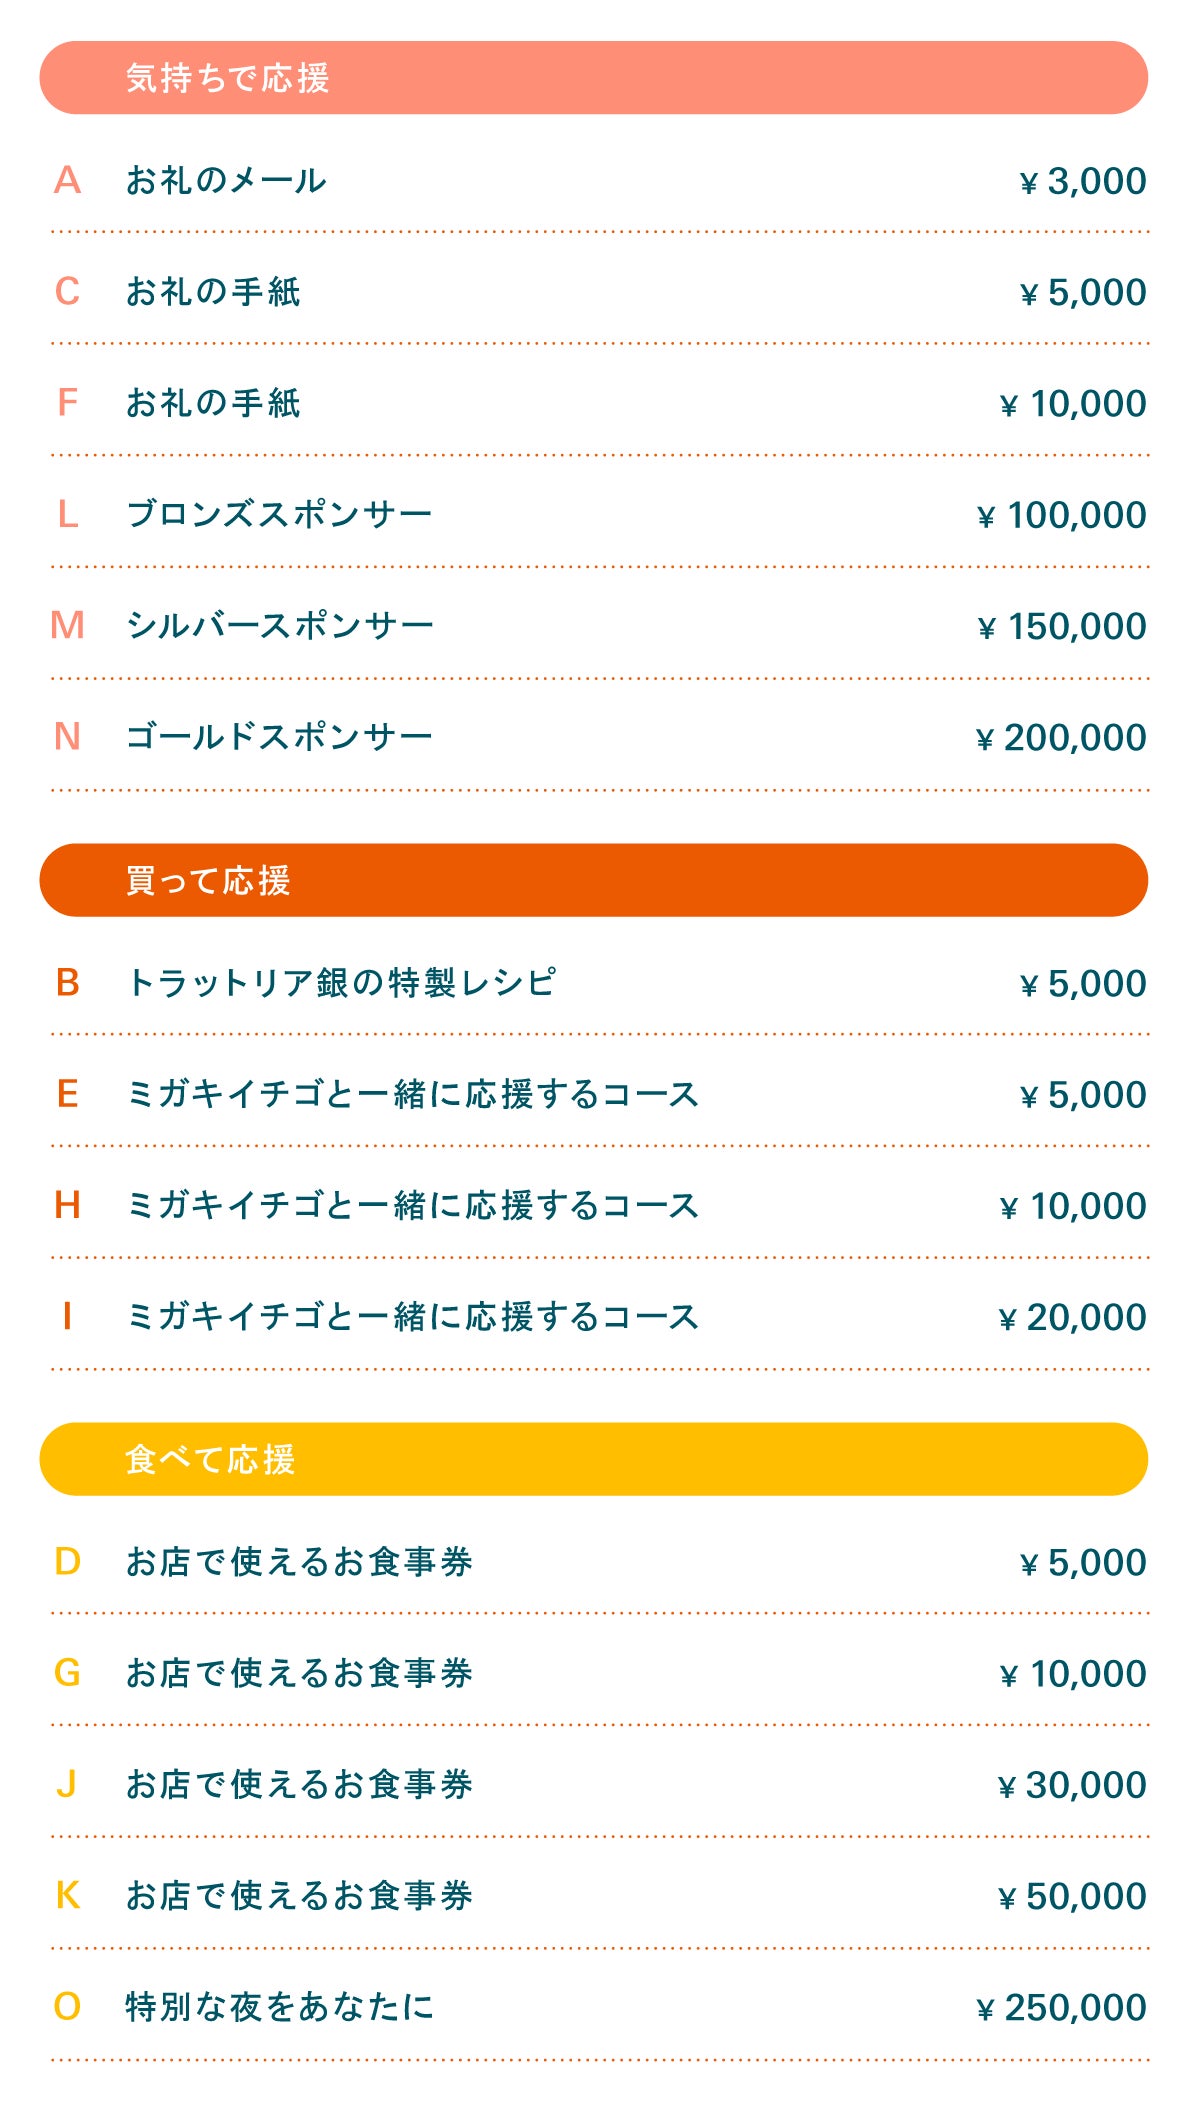Open ブロンズスポンサー course
1200x2110 pixels.
tap(279, 515)
